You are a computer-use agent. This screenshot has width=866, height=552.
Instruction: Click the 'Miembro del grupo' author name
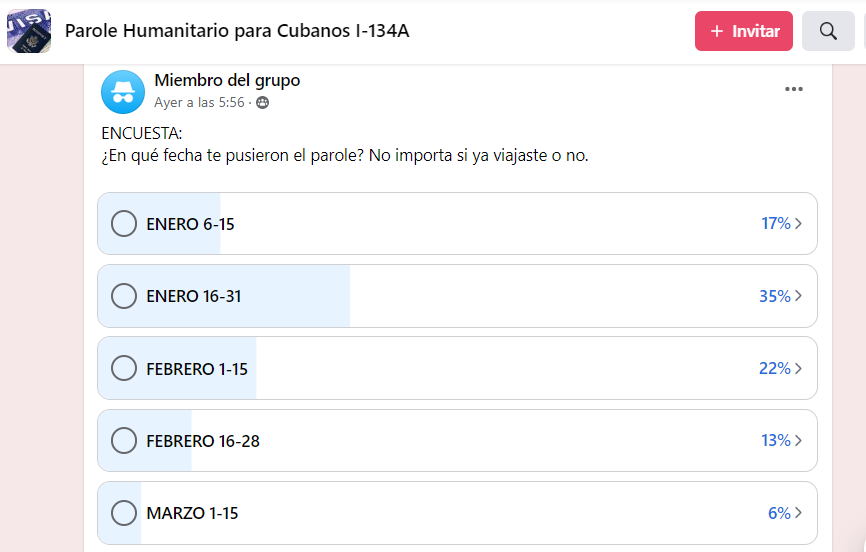tap(227, 81)
